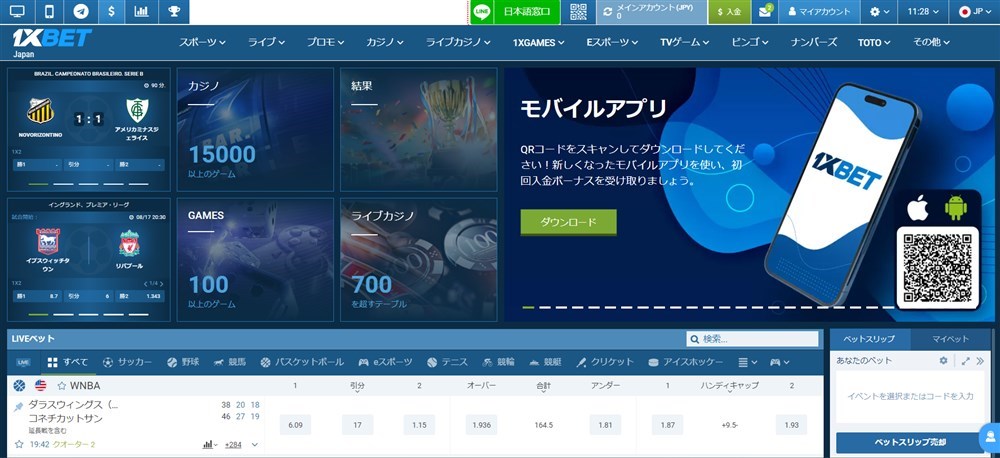Image resolution: width=1000 pixels, height=458 pixels.
Task: Click the 検索 search input field
Action: tap(753, 339)
